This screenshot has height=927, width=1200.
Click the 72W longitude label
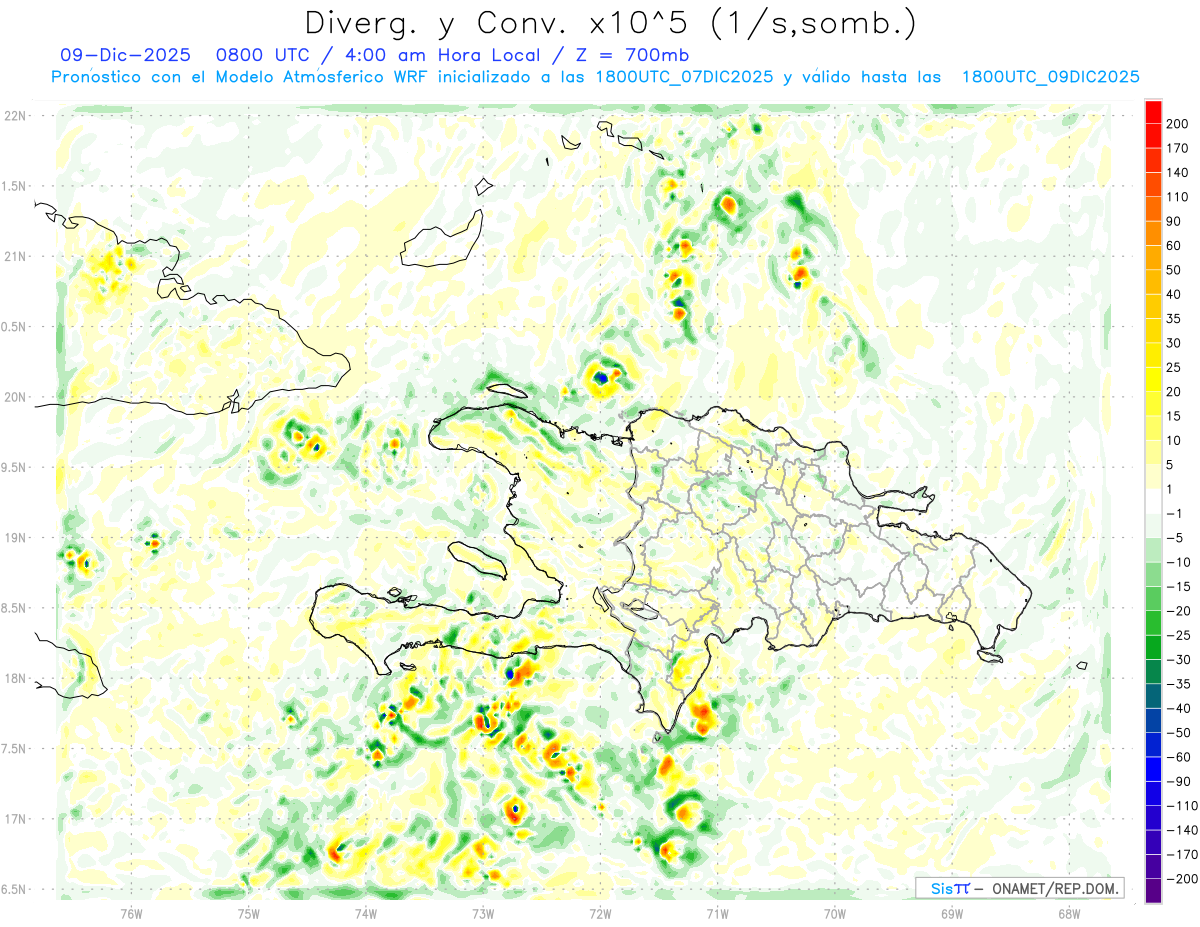click(601, 913)
